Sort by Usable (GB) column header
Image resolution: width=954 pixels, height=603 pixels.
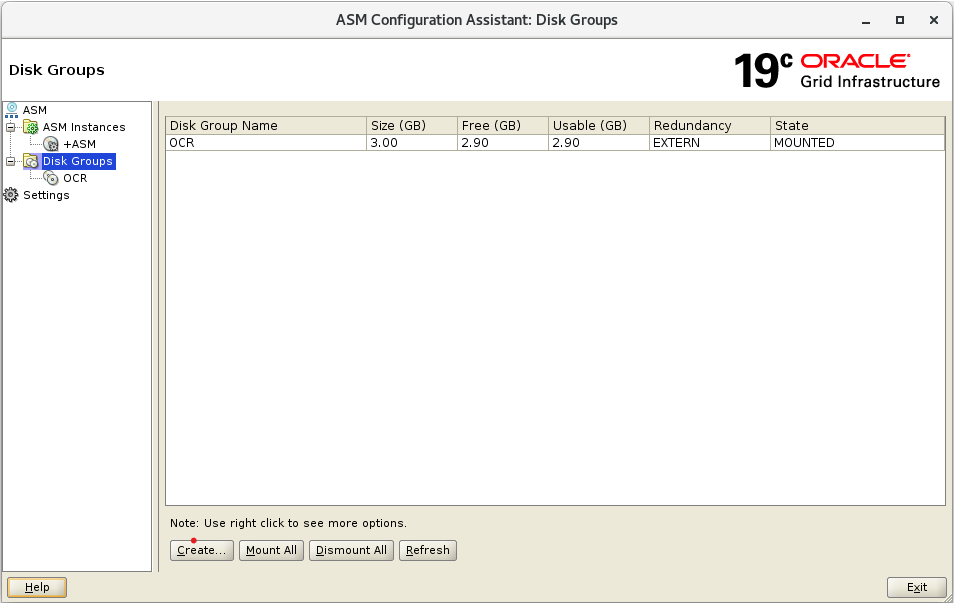[x=599, y=125]
